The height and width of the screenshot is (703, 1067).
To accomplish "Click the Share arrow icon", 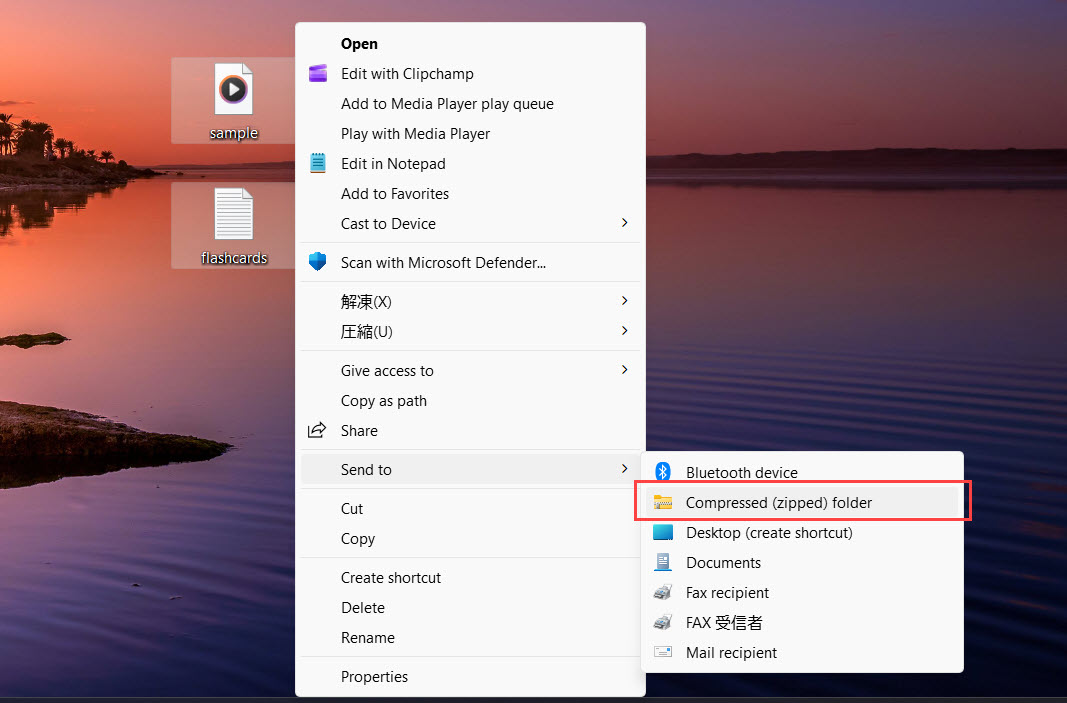I will (317, 430).
